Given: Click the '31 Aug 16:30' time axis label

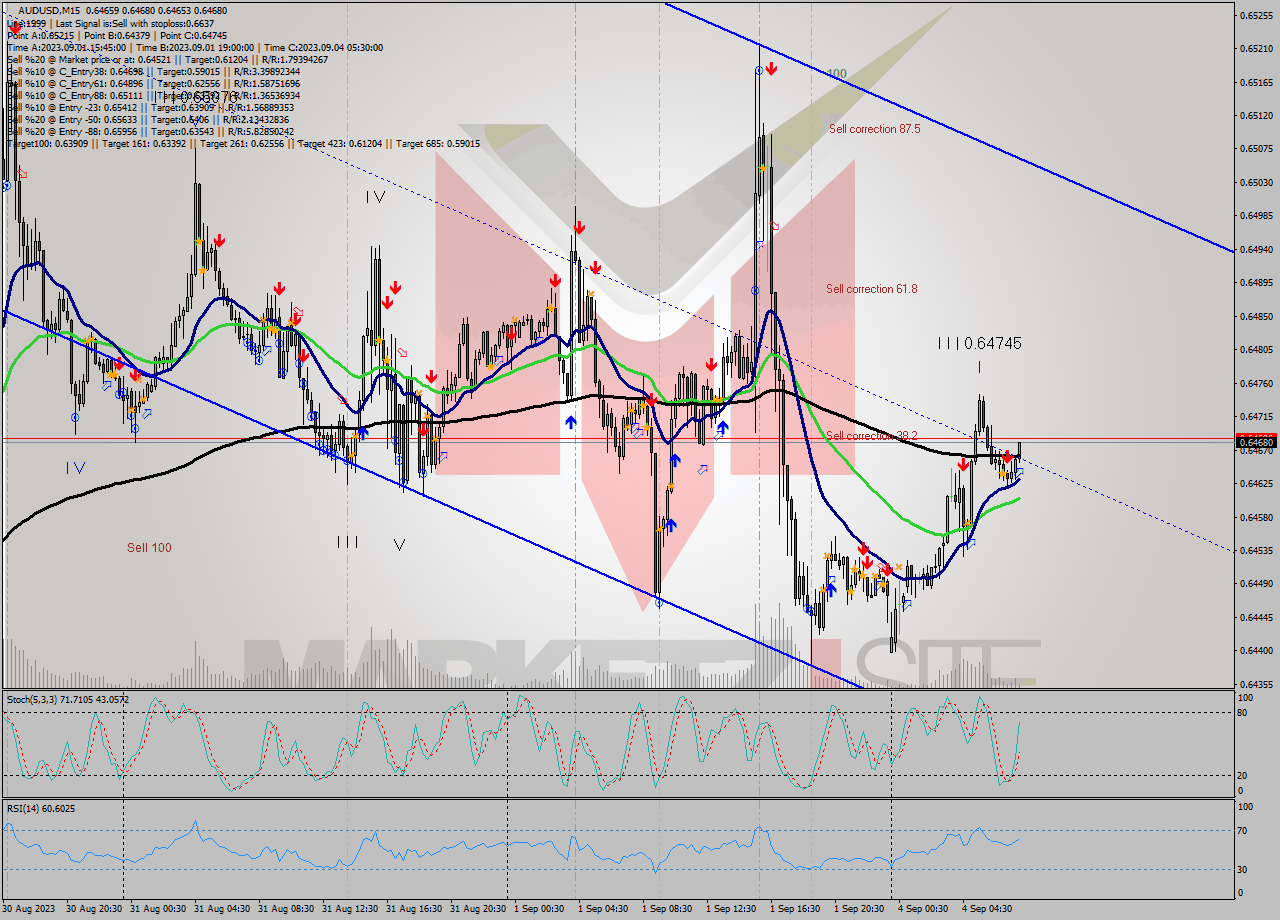Looking at the screenshot, I should tap(414, 909).
